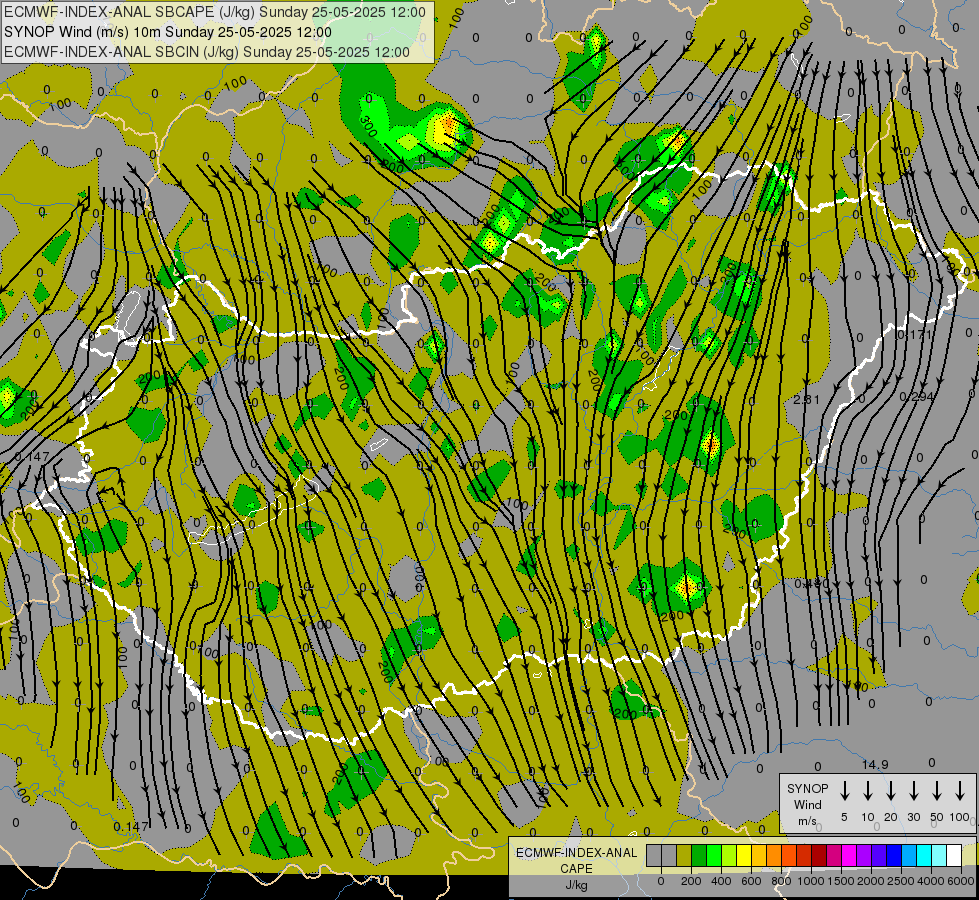This screenshot has width=979, height=900.
Task: Choose the bright magenta swatch right of 1500 tick
Action: click(x=849, y=855)
